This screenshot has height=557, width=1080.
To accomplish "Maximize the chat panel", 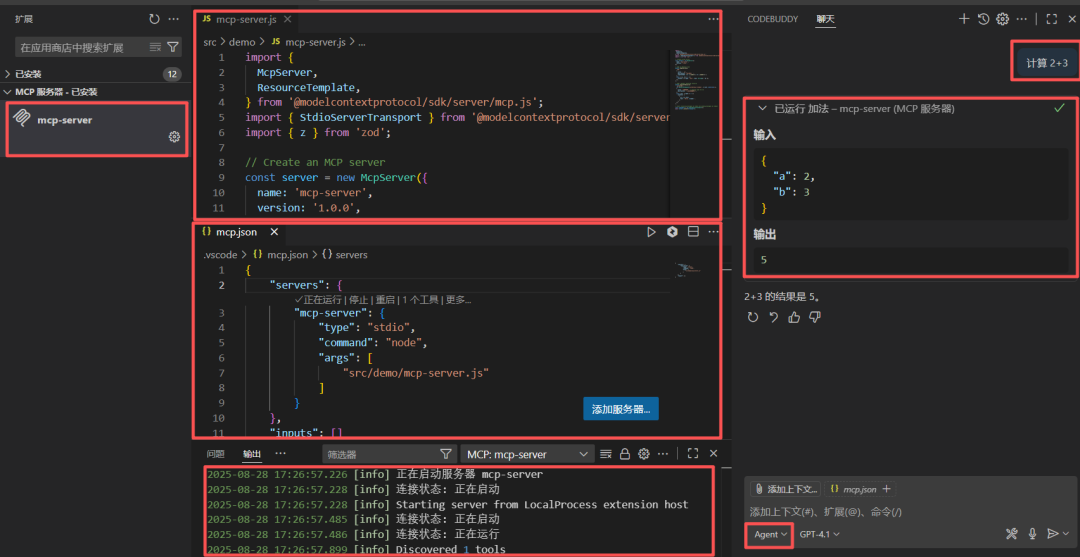I will 1051,19.
